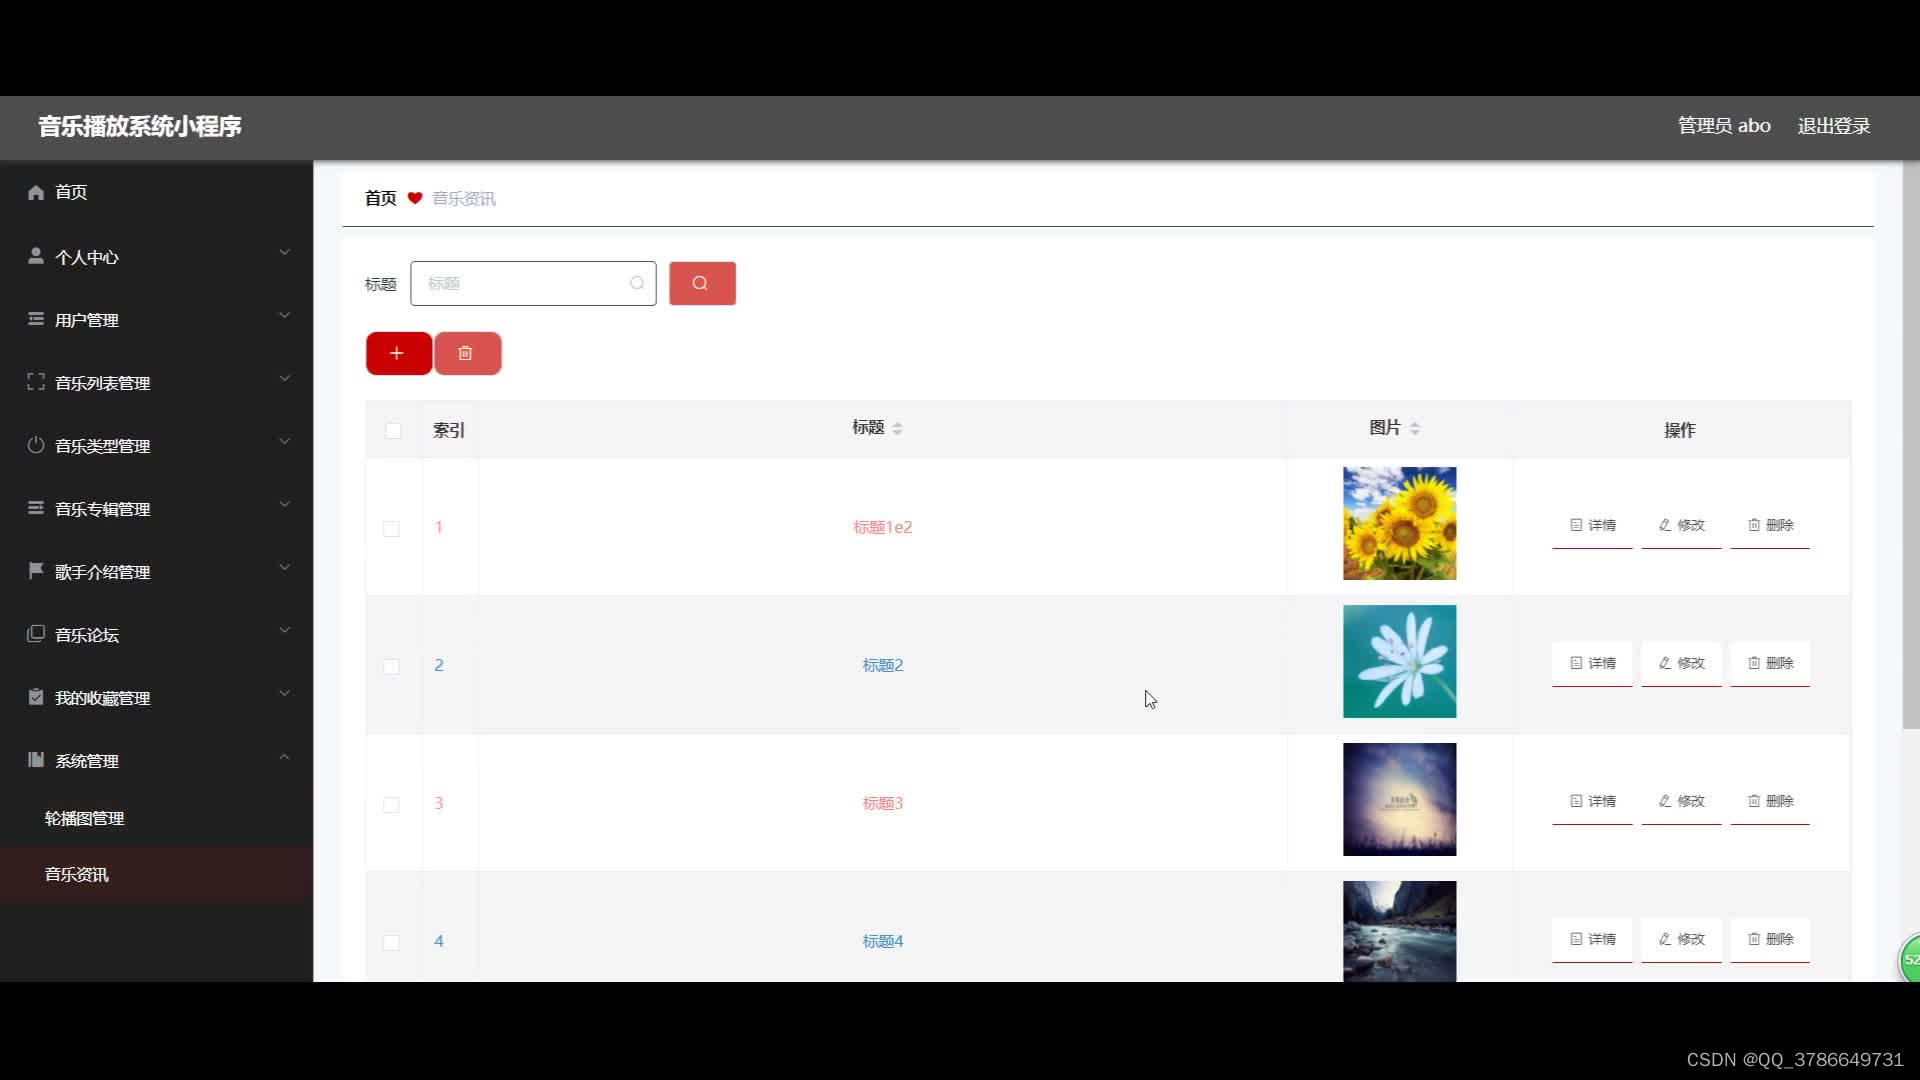The image size is (1920, 1080).
Task: Click the delete selected records icon
Action: click(467, 352)
